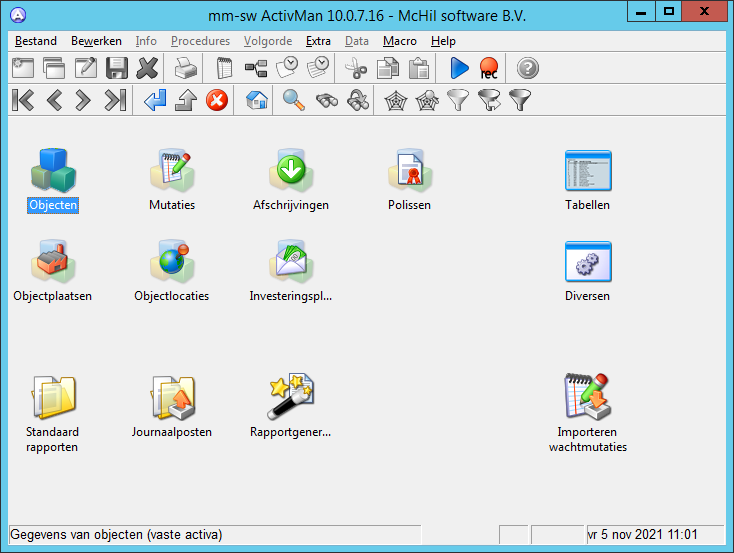Screen dimensions: 734x553
Task: Click the plain spider web icon
Action: click(396, 100)
